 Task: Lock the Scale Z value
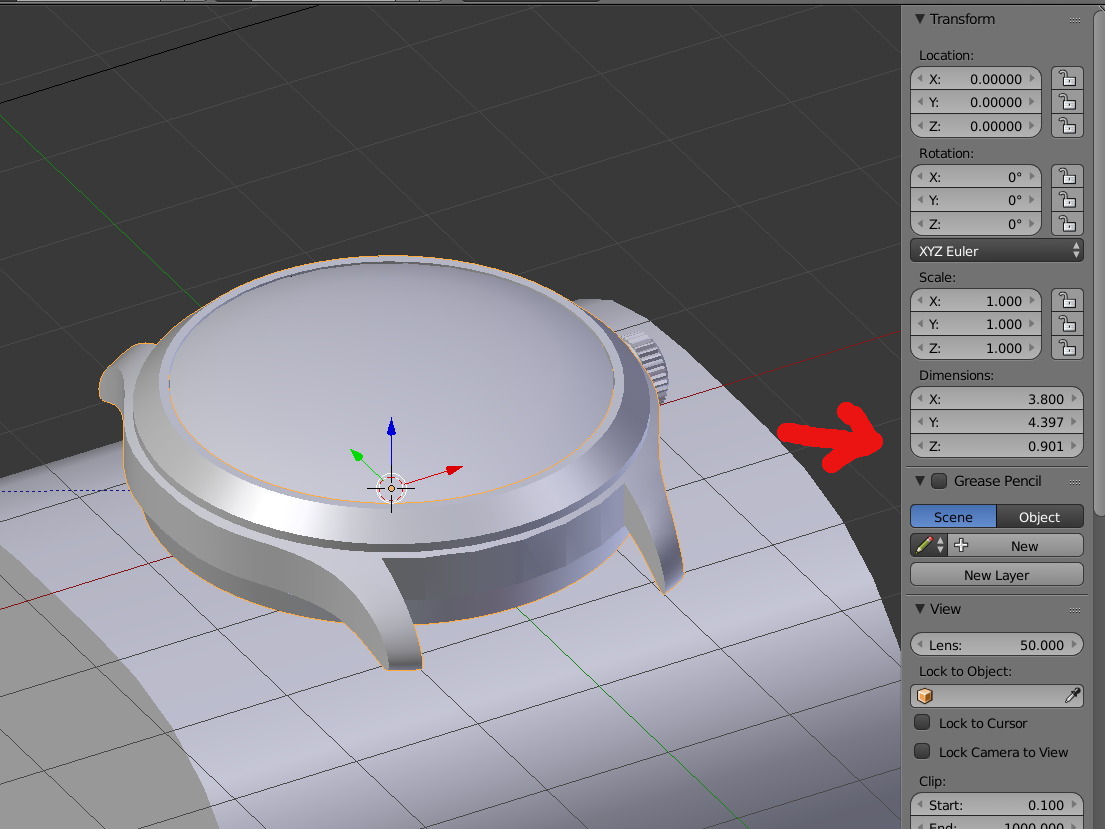[x=1068, y=348]
